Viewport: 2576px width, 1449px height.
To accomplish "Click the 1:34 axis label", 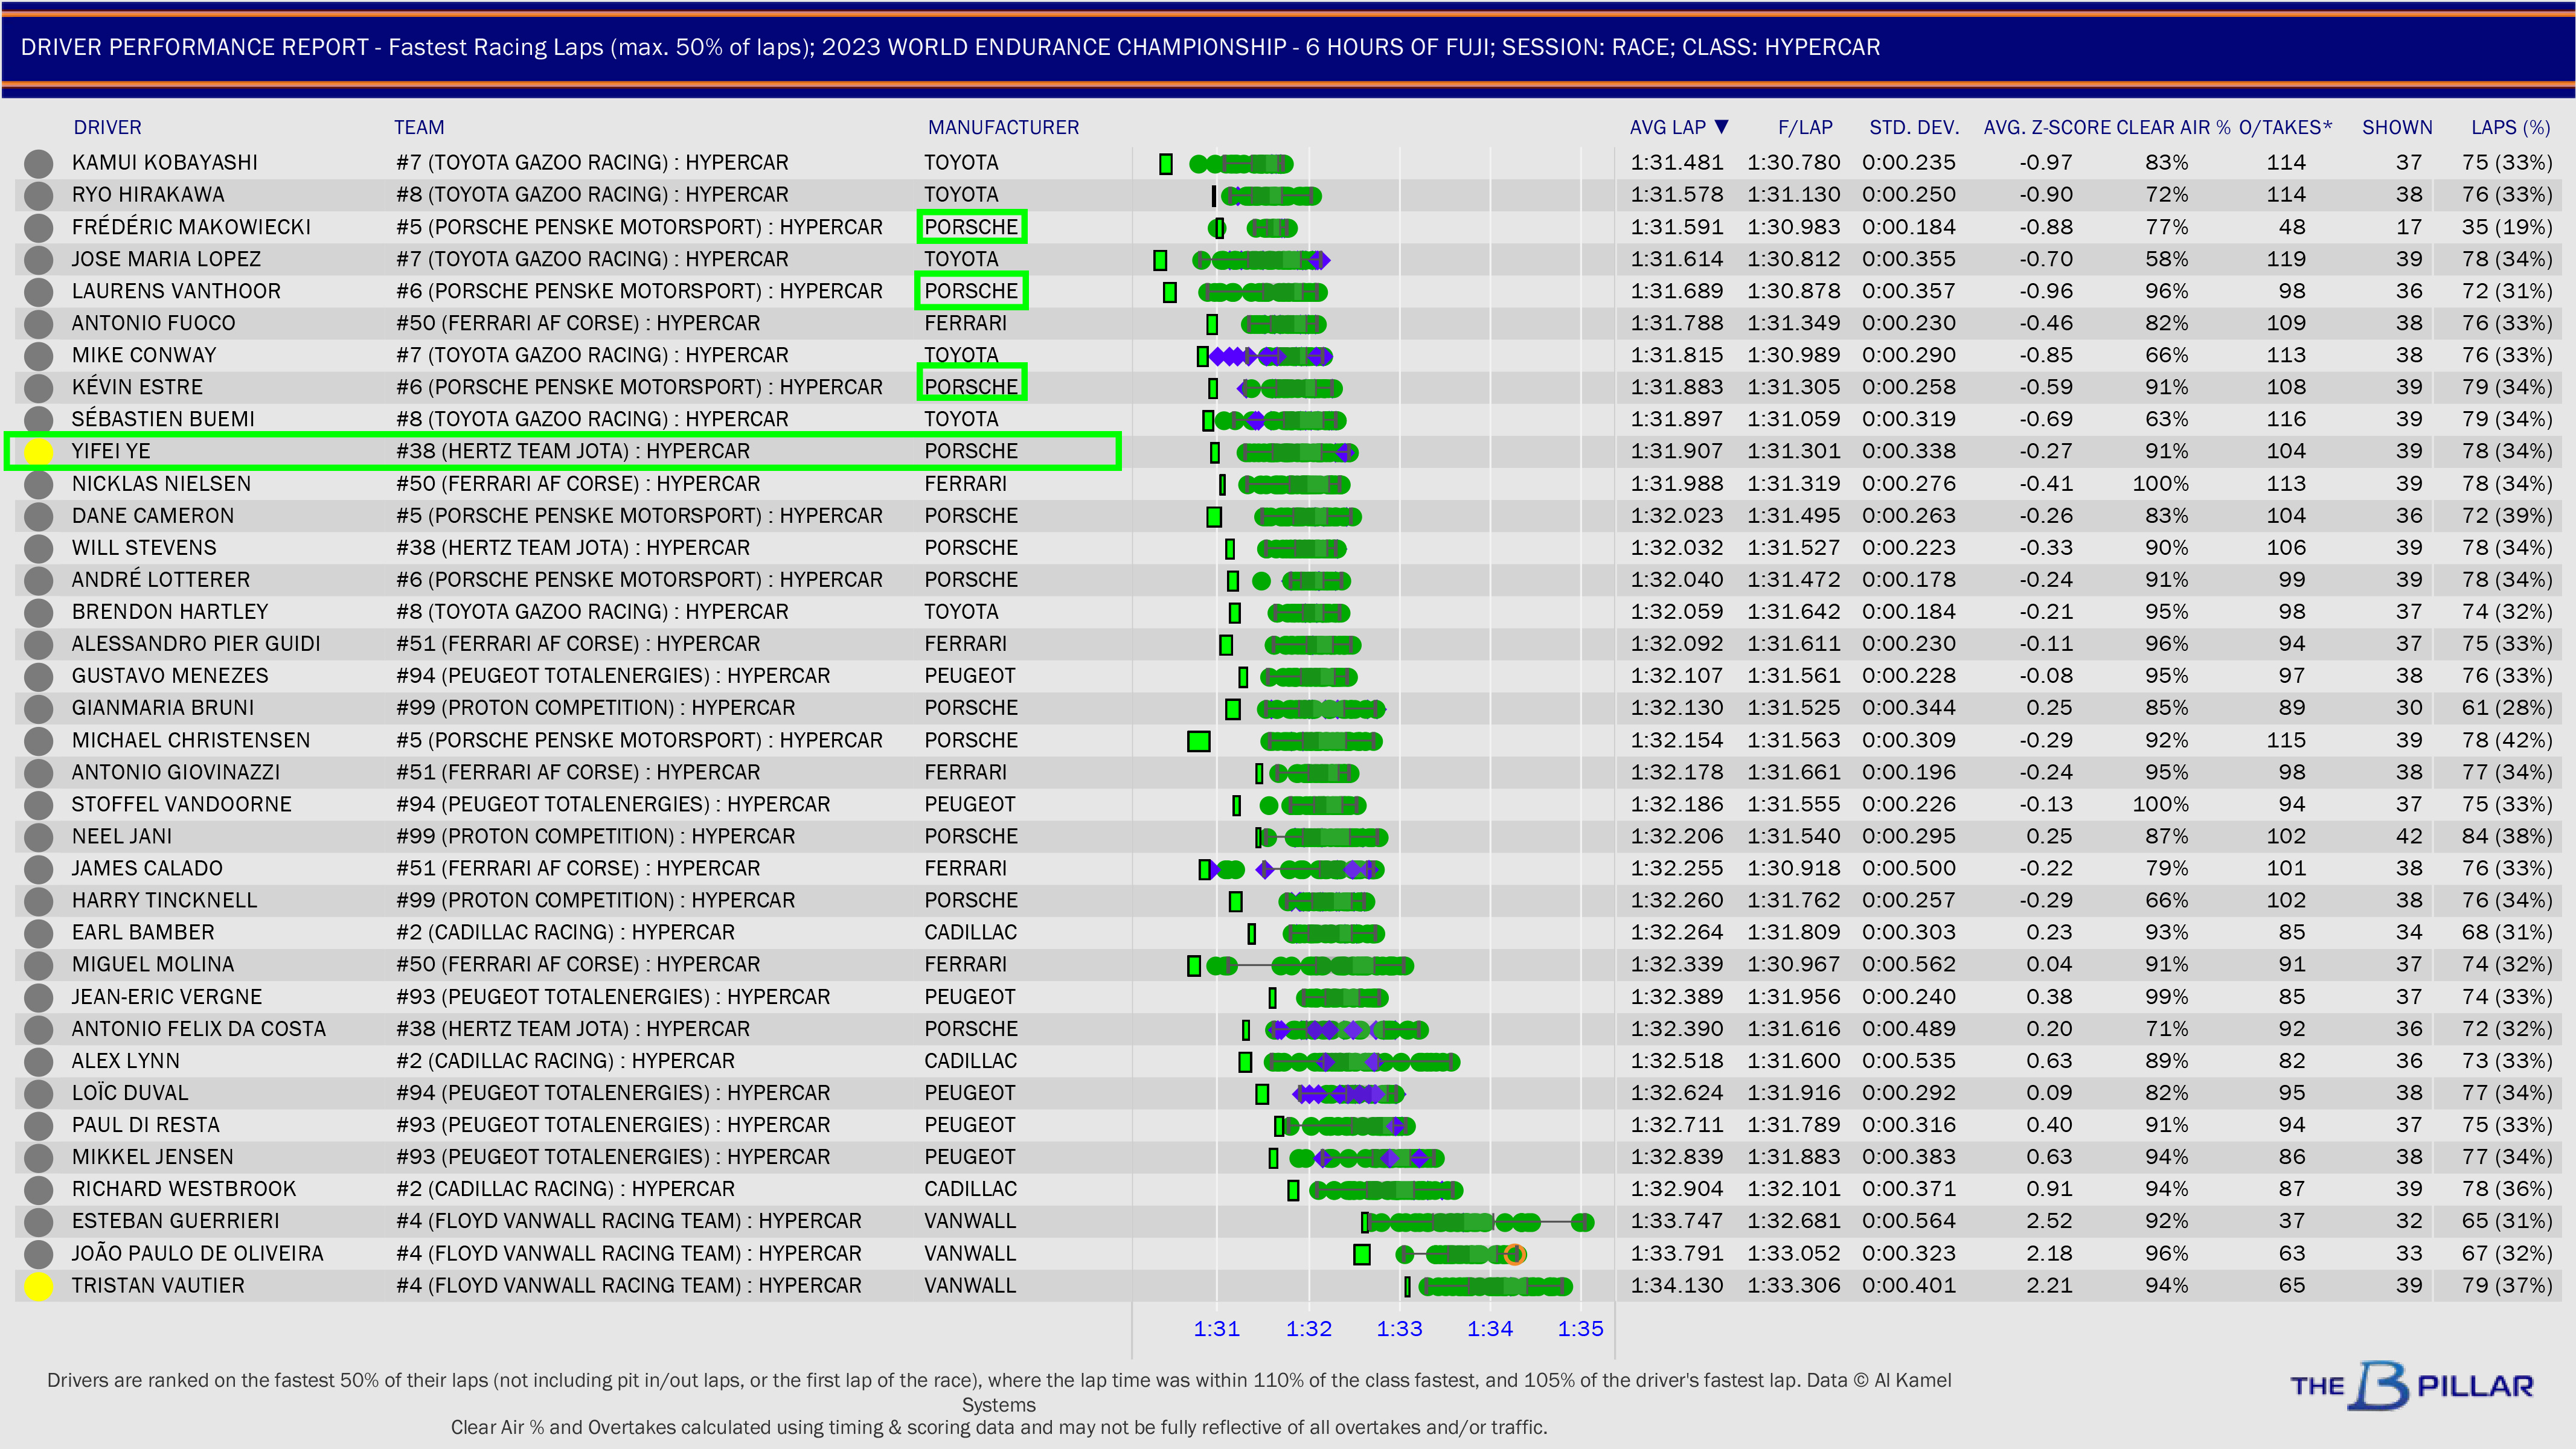I will click(x=1490, y=1328).
